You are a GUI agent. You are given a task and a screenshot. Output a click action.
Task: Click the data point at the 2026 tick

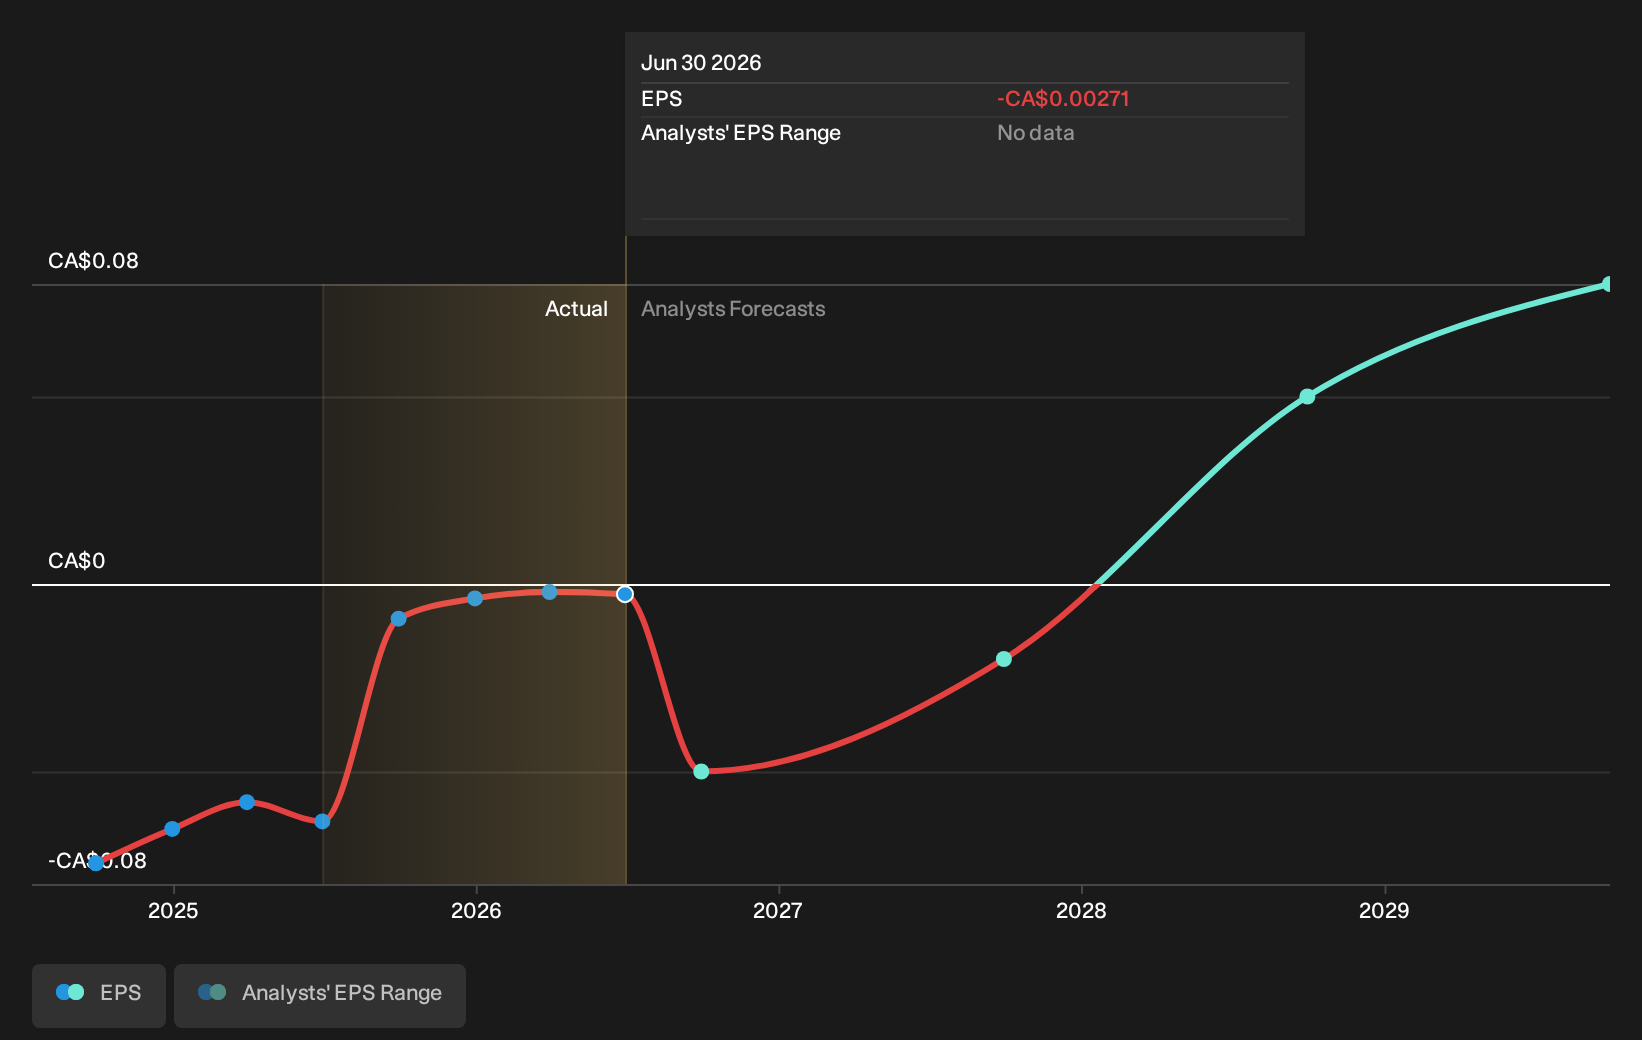tap(475, 598)
